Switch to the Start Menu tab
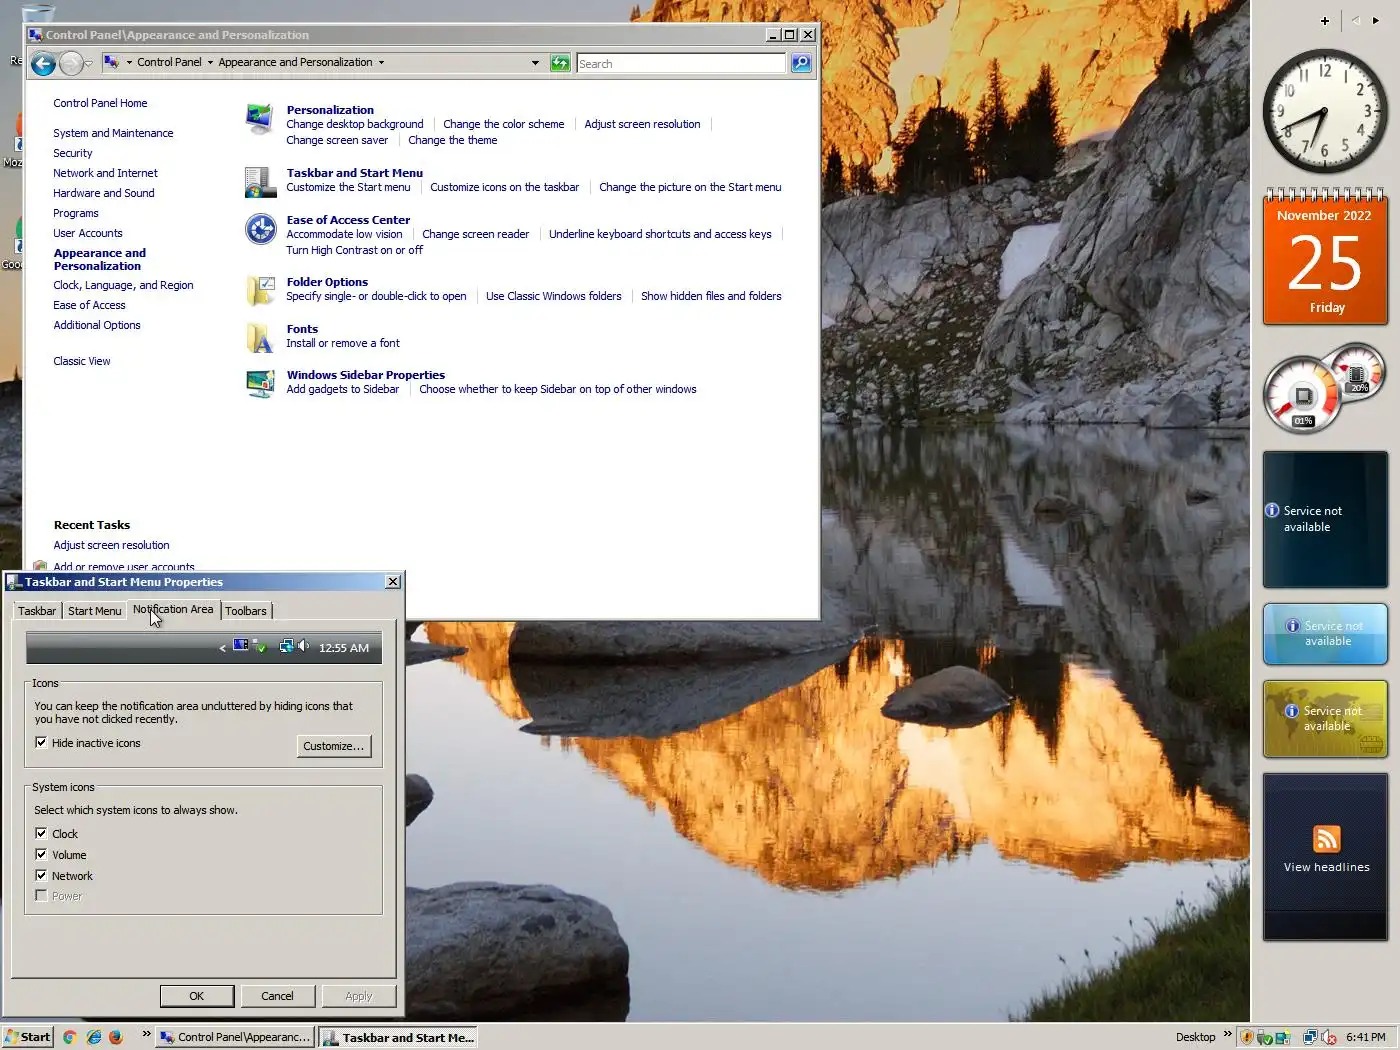Screen dimensions: 1400x1050 [94, 611]
